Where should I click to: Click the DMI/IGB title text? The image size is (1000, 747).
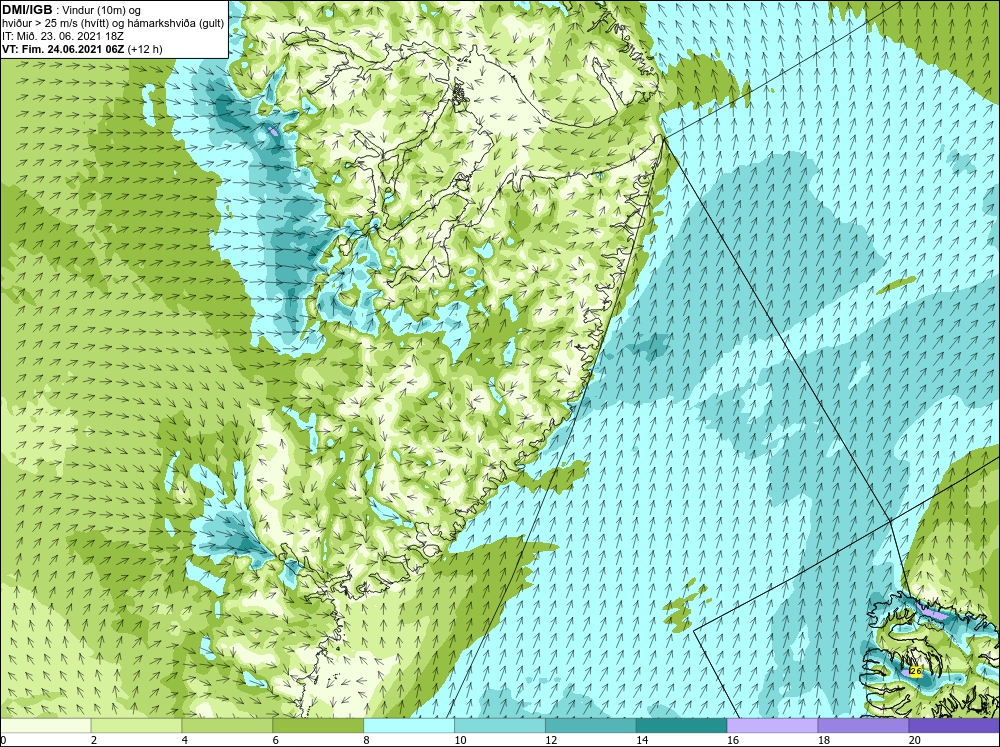[27, 10]
